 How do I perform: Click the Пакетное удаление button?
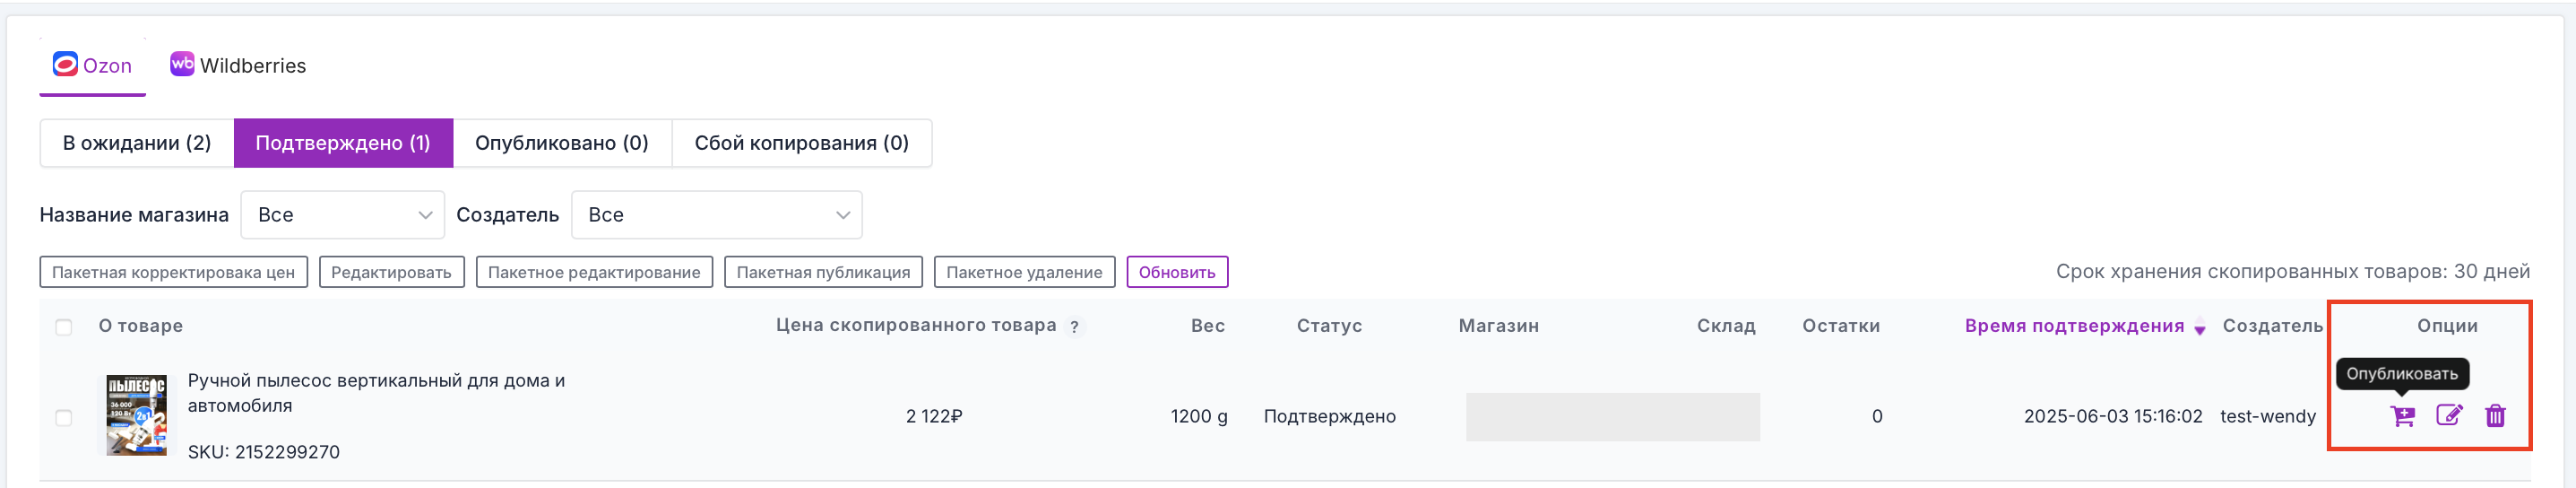(x=1024, y=272)
